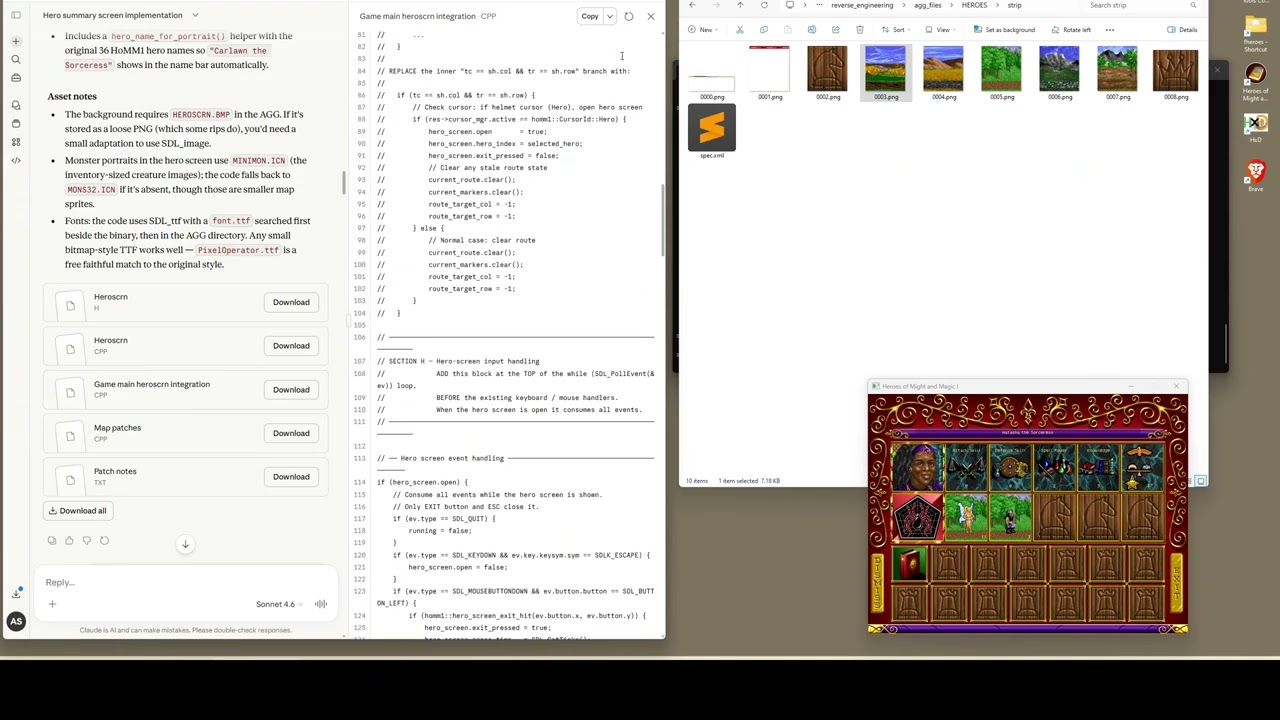
Task: Download the Patch notes TXT file
Action: pyautogui.click(x=291, y=477)
